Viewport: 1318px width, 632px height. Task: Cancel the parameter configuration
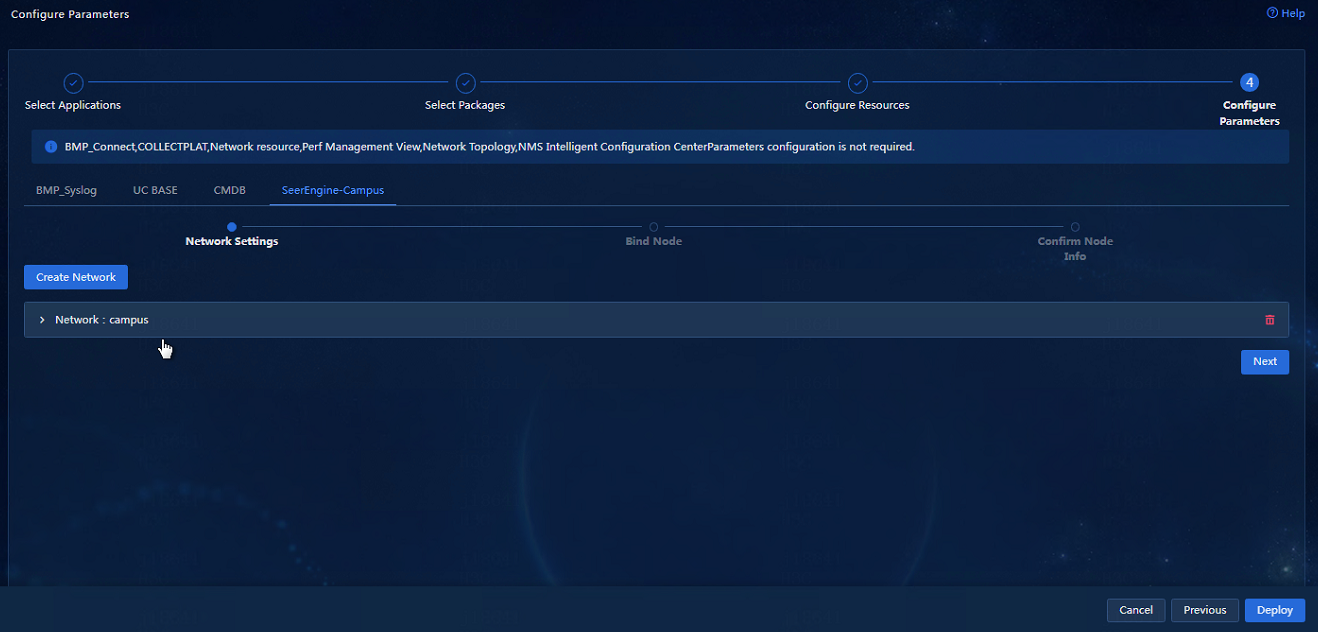[x=1136, y=610]
